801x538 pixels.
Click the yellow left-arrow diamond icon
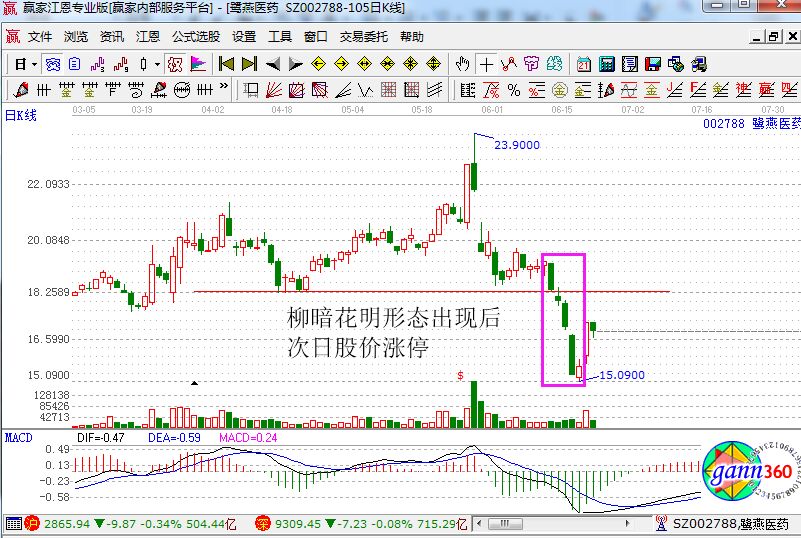pyautogui.click(x=319, y=64)
